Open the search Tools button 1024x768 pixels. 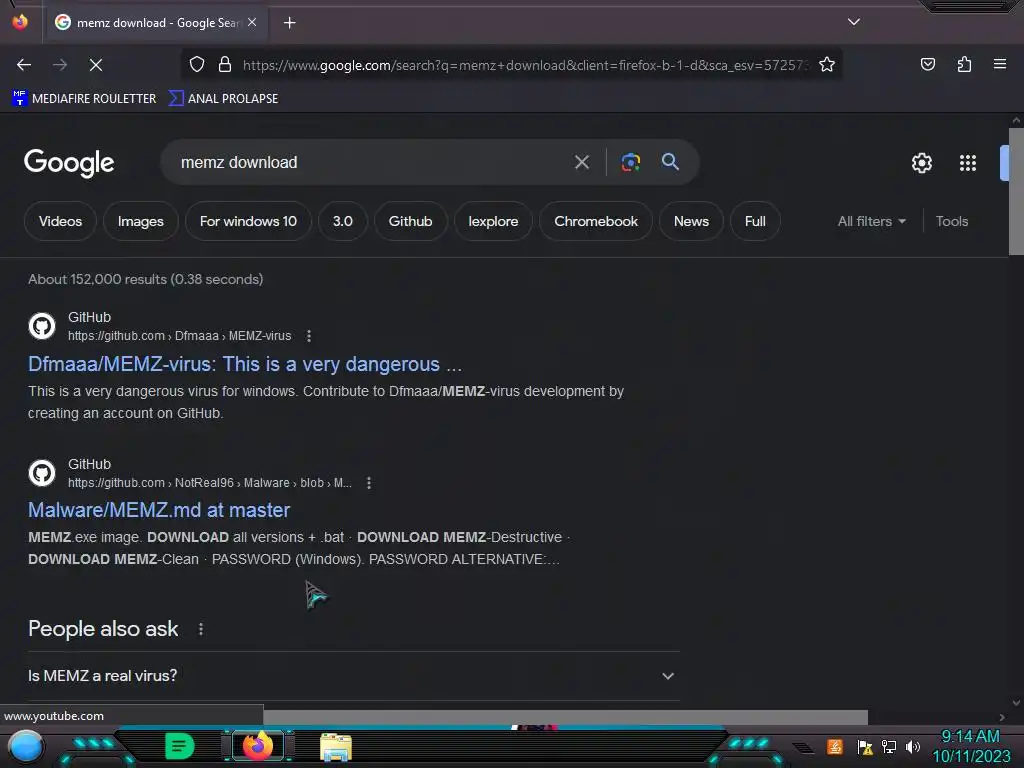952,221
